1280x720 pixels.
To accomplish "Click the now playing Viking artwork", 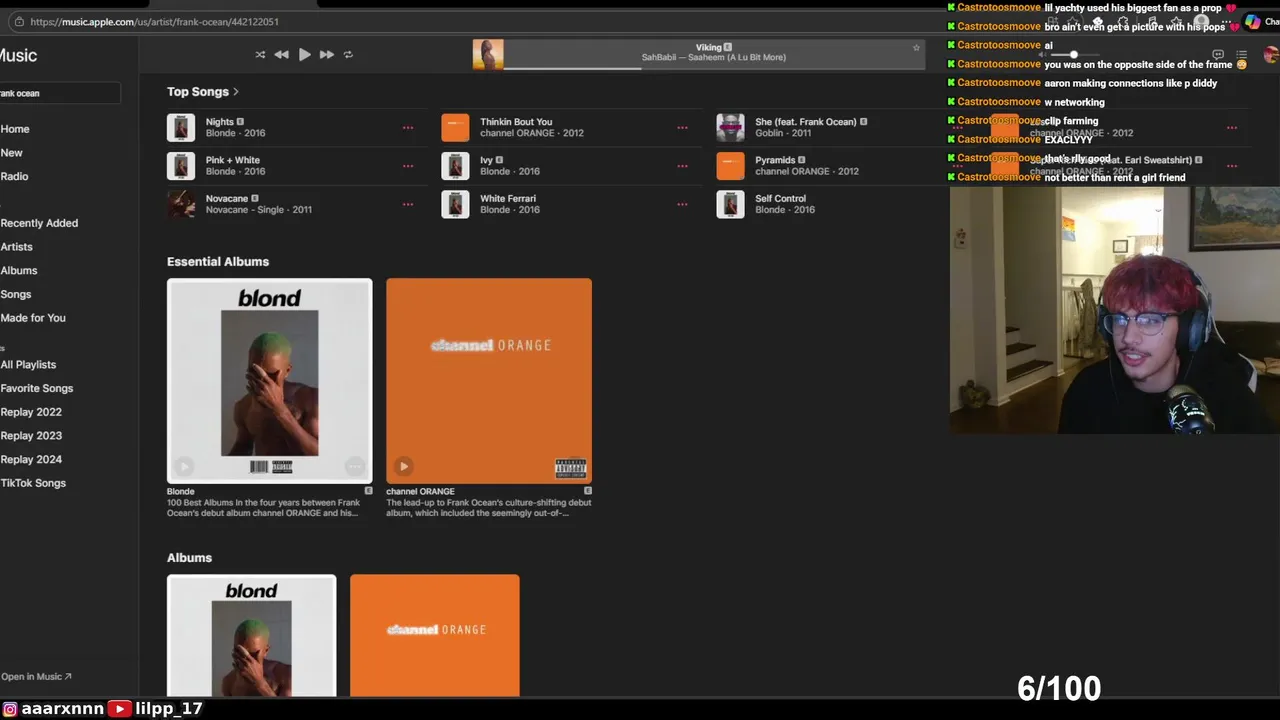I will [488, 54].
